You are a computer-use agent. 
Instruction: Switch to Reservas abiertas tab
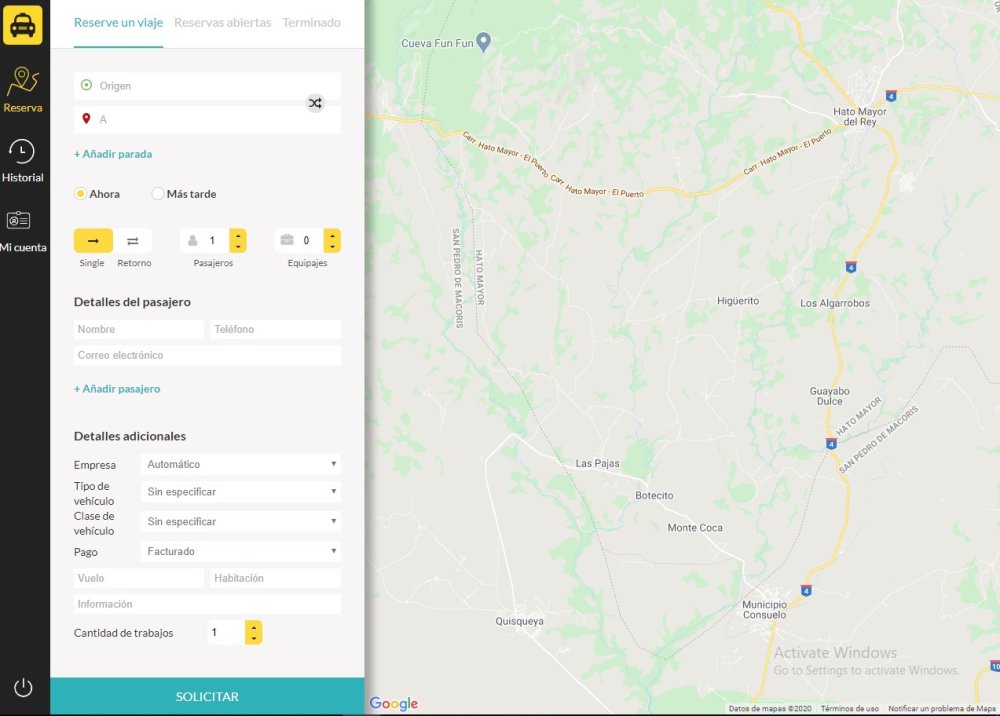coord(223,22)
